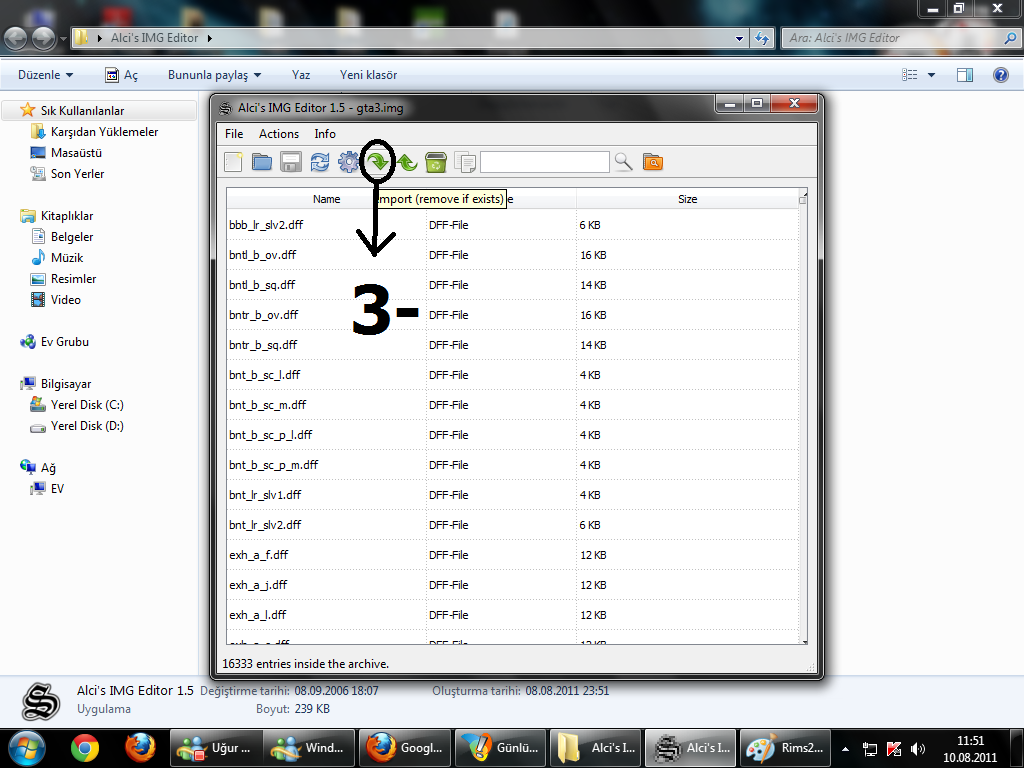Image resolution: width=1024 pixels, height=768 pixels.
Task: Click the Import (remove if exists) icon
Action: [x=378, y=161]
